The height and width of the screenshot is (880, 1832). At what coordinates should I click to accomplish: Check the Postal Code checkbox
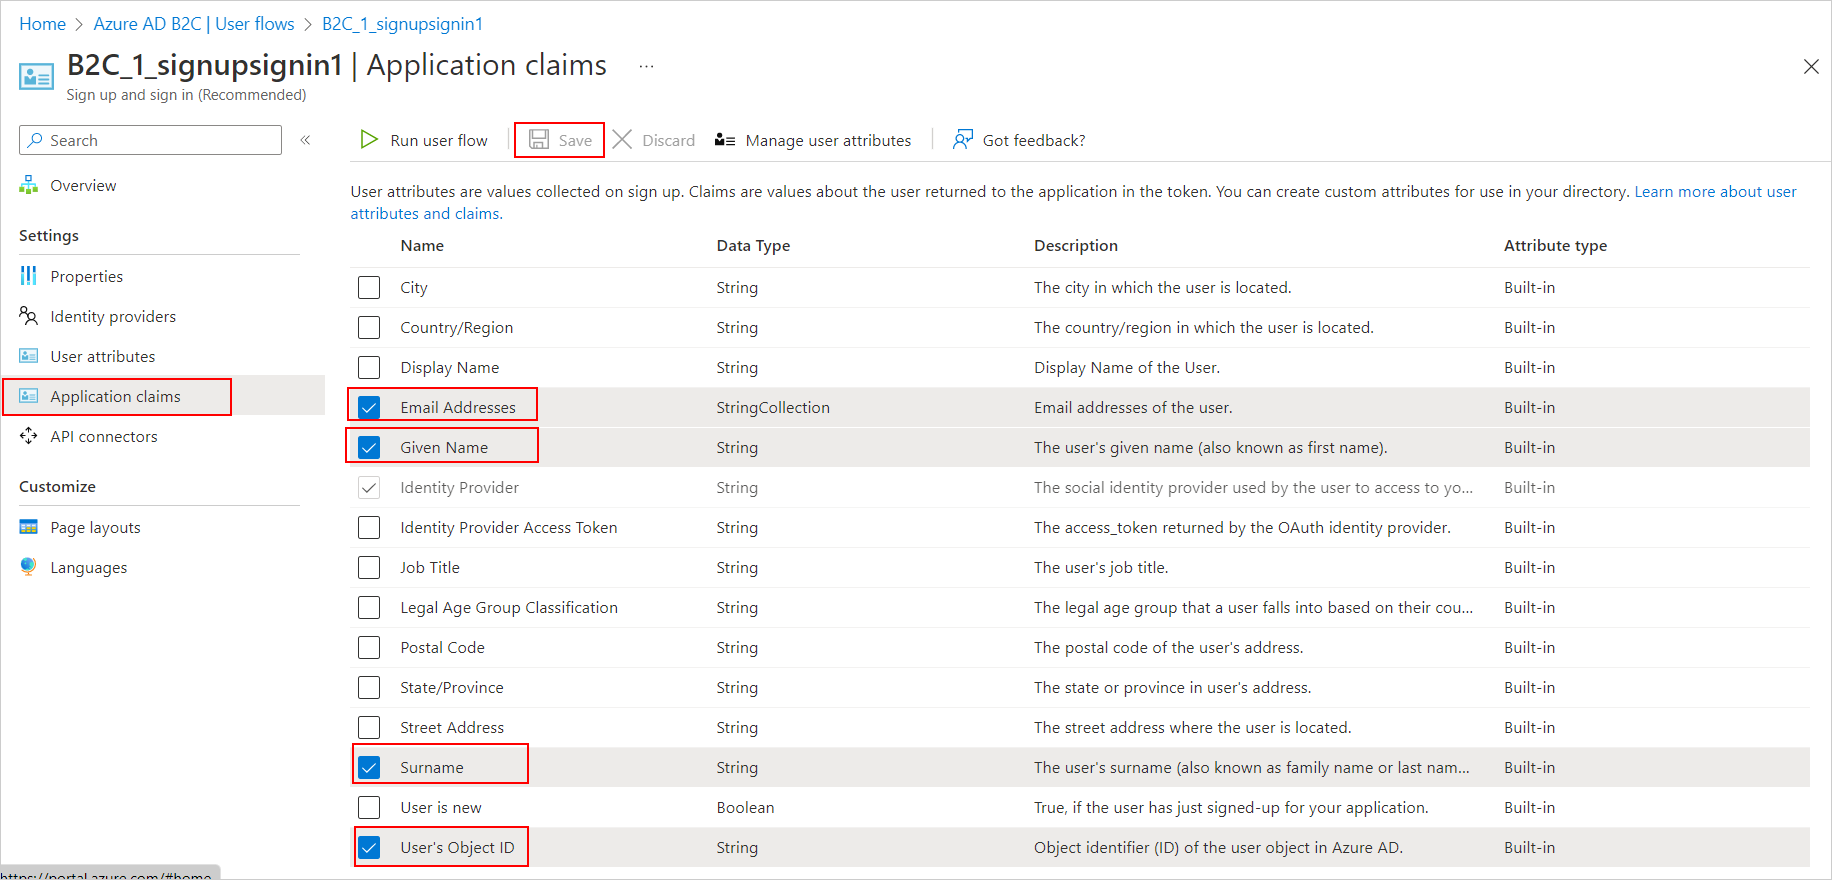click(x=369, y=647)
